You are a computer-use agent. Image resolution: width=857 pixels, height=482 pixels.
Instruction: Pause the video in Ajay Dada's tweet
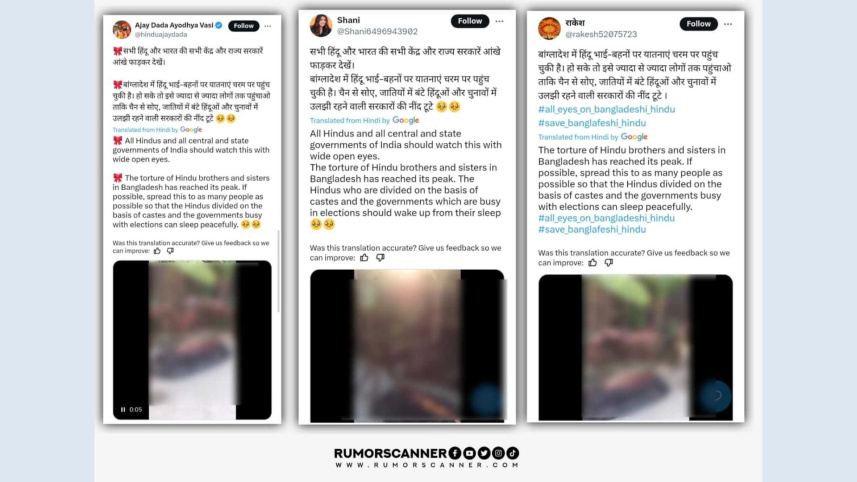pyautogui.click(x=123, y=409)
